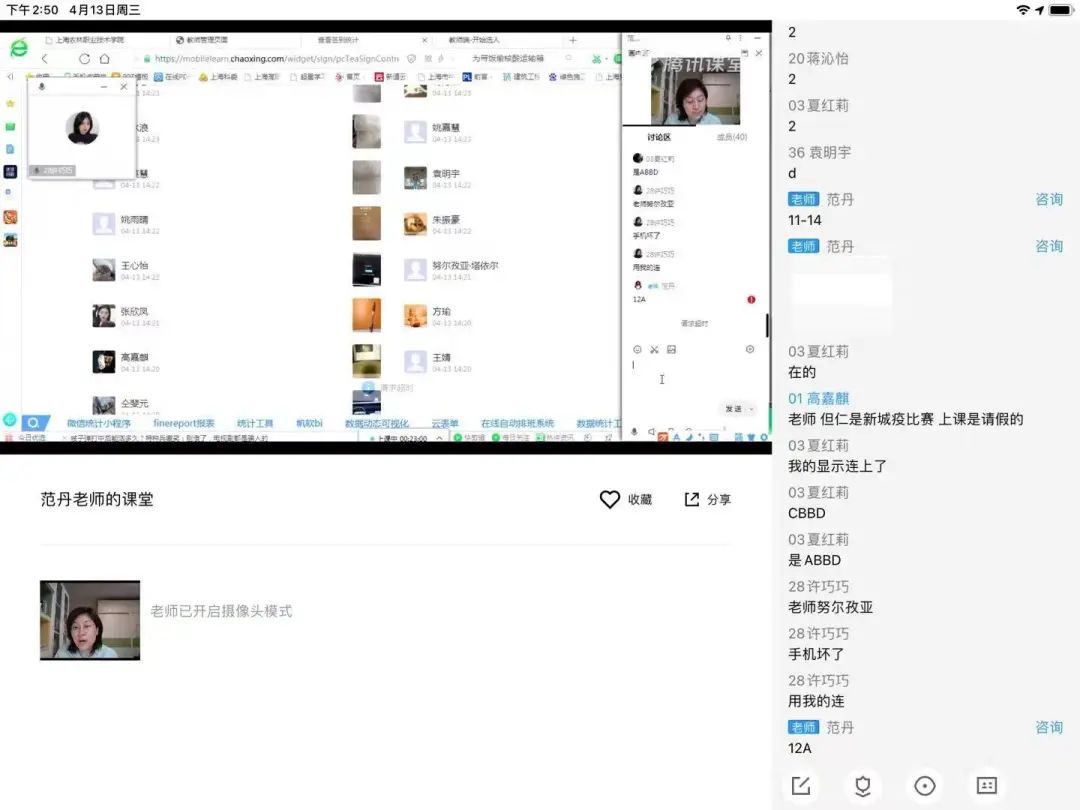Click the red error icon beside 12A
This screenshot has height=810, width=1080.
pyautogui.click(x=751, y=299)
